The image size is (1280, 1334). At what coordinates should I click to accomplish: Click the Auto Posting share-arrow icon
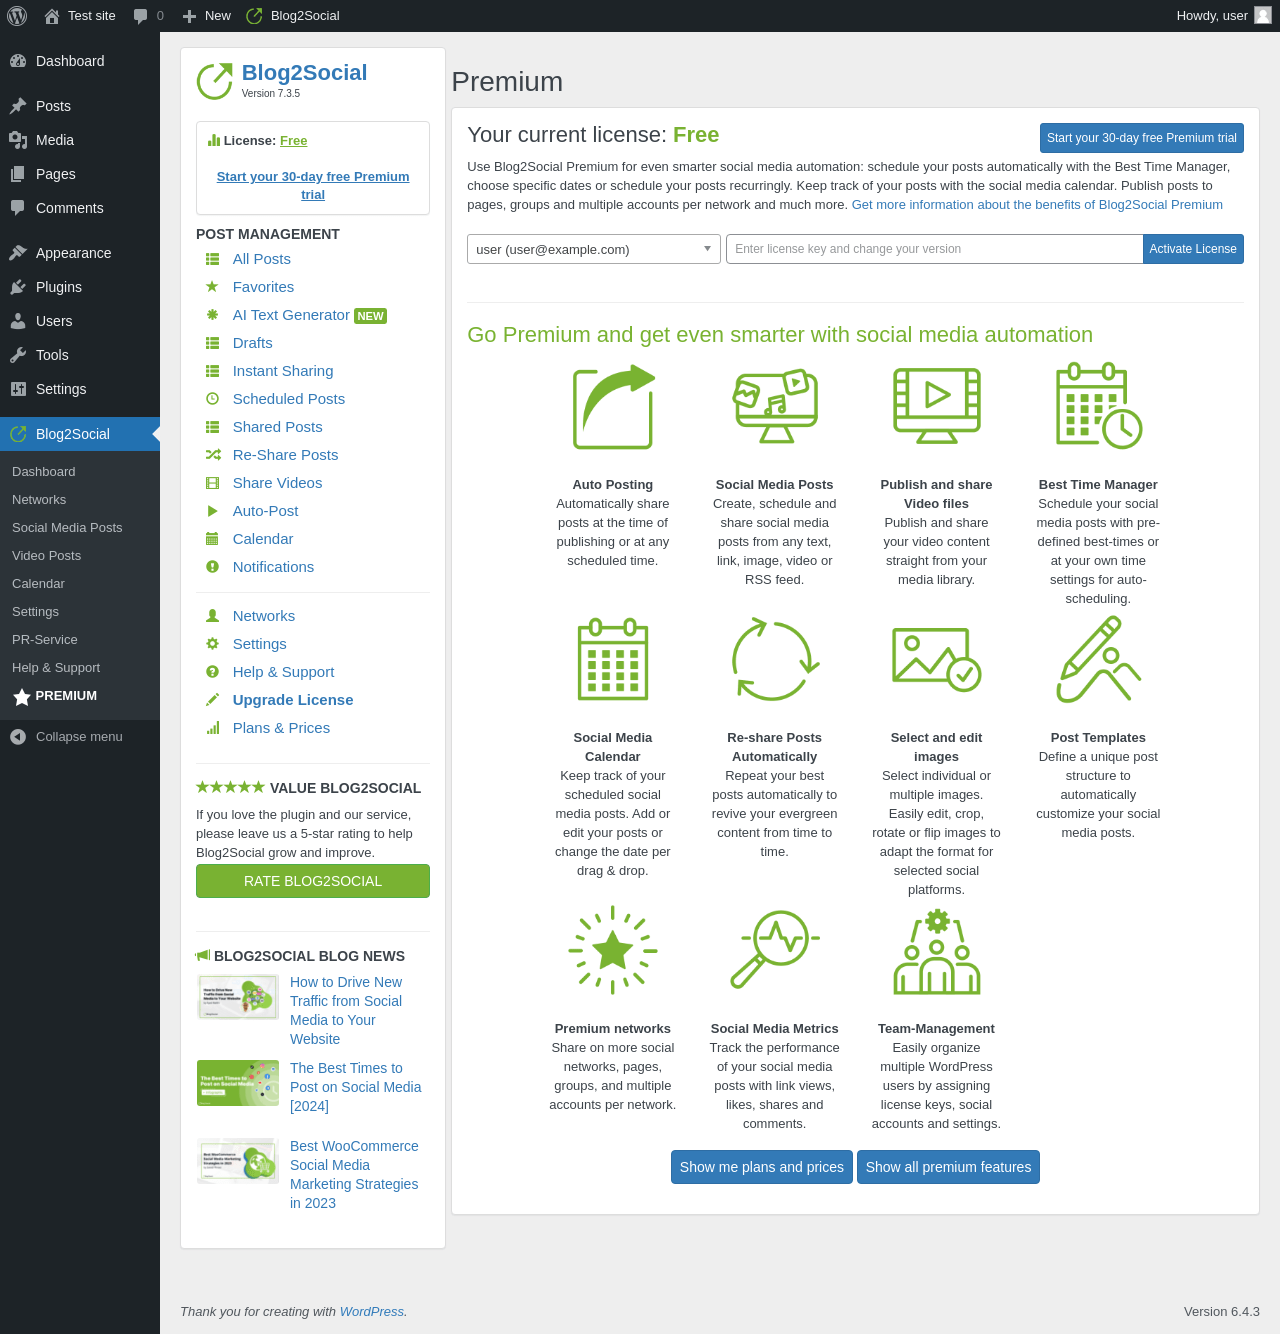613,407
